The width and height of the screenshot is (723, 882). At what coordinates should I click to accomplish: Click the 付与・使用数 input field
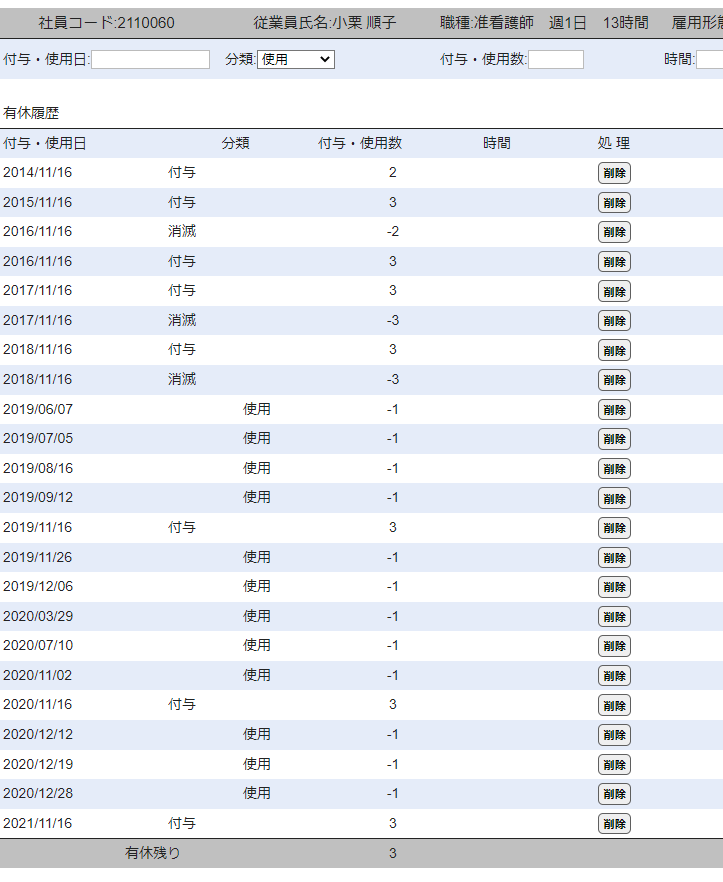point(555,60)
